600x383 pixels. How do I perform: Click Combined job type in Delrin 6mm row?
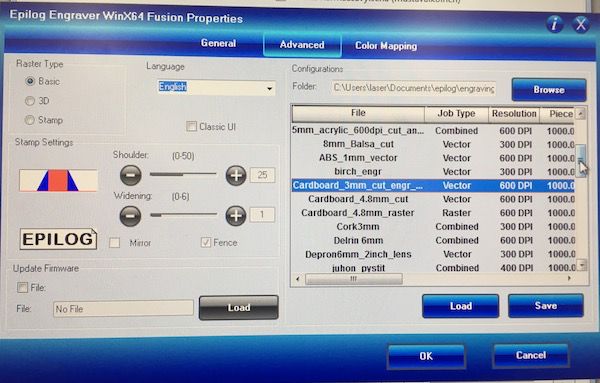coord(457,241)
